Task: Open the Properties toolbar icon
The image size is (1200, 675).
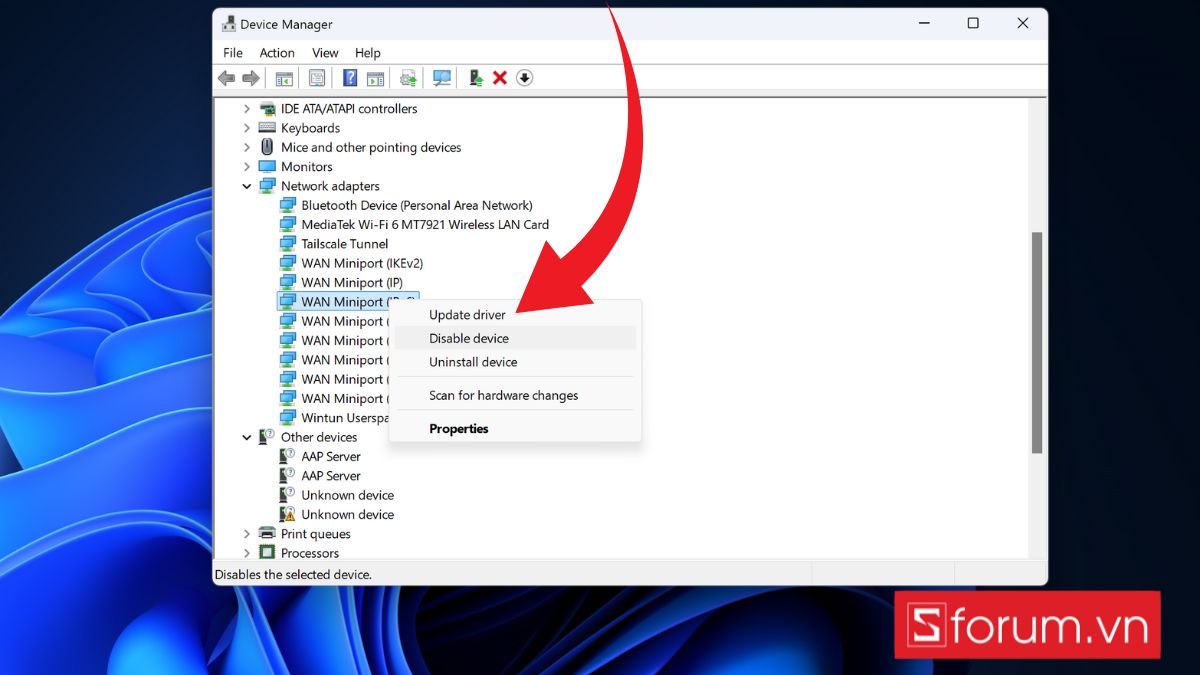Action: pos(317,78)
